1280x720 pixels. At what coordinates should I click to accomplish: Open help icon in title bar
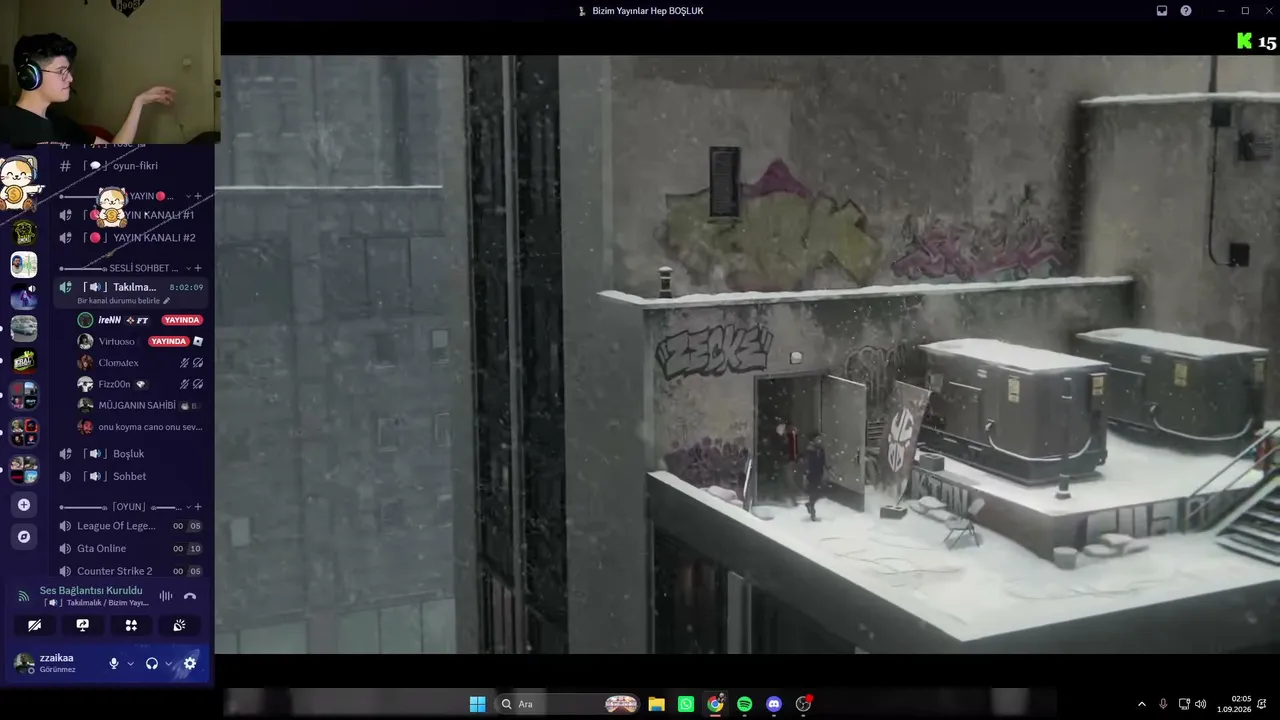[1186, 11]
